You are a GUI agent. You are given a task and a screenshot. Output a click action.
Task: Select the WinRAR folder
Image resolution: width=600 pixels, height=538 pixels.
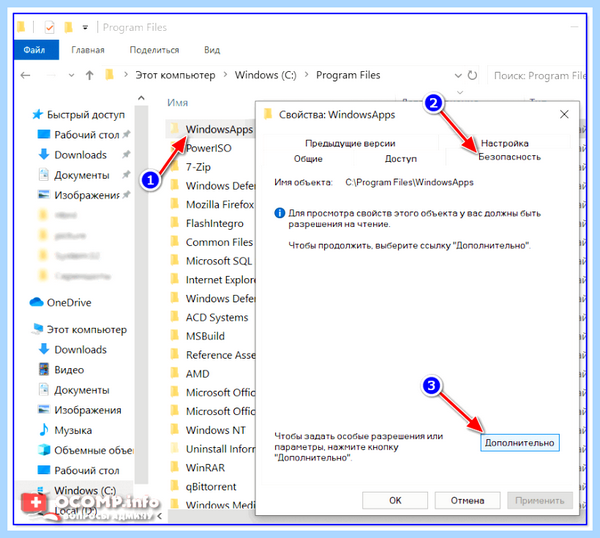click(197, 468)
